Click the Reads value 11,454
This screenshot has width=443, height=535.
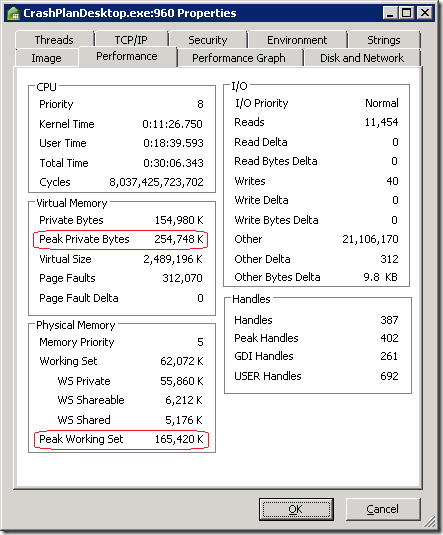pos(381,122)
